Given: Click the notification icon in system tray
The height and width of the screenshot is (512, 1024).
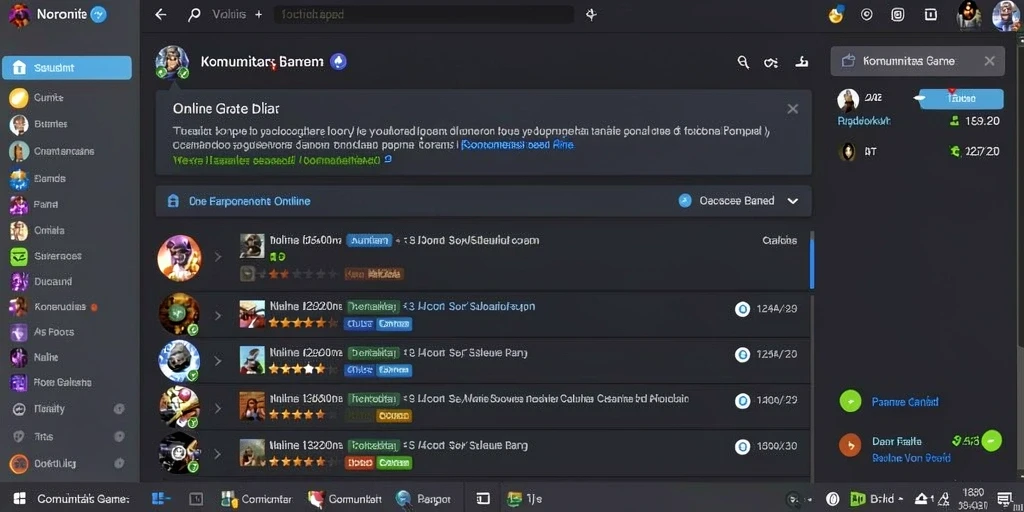Looking at the screenshot, I should click(x=1005, y=499).
